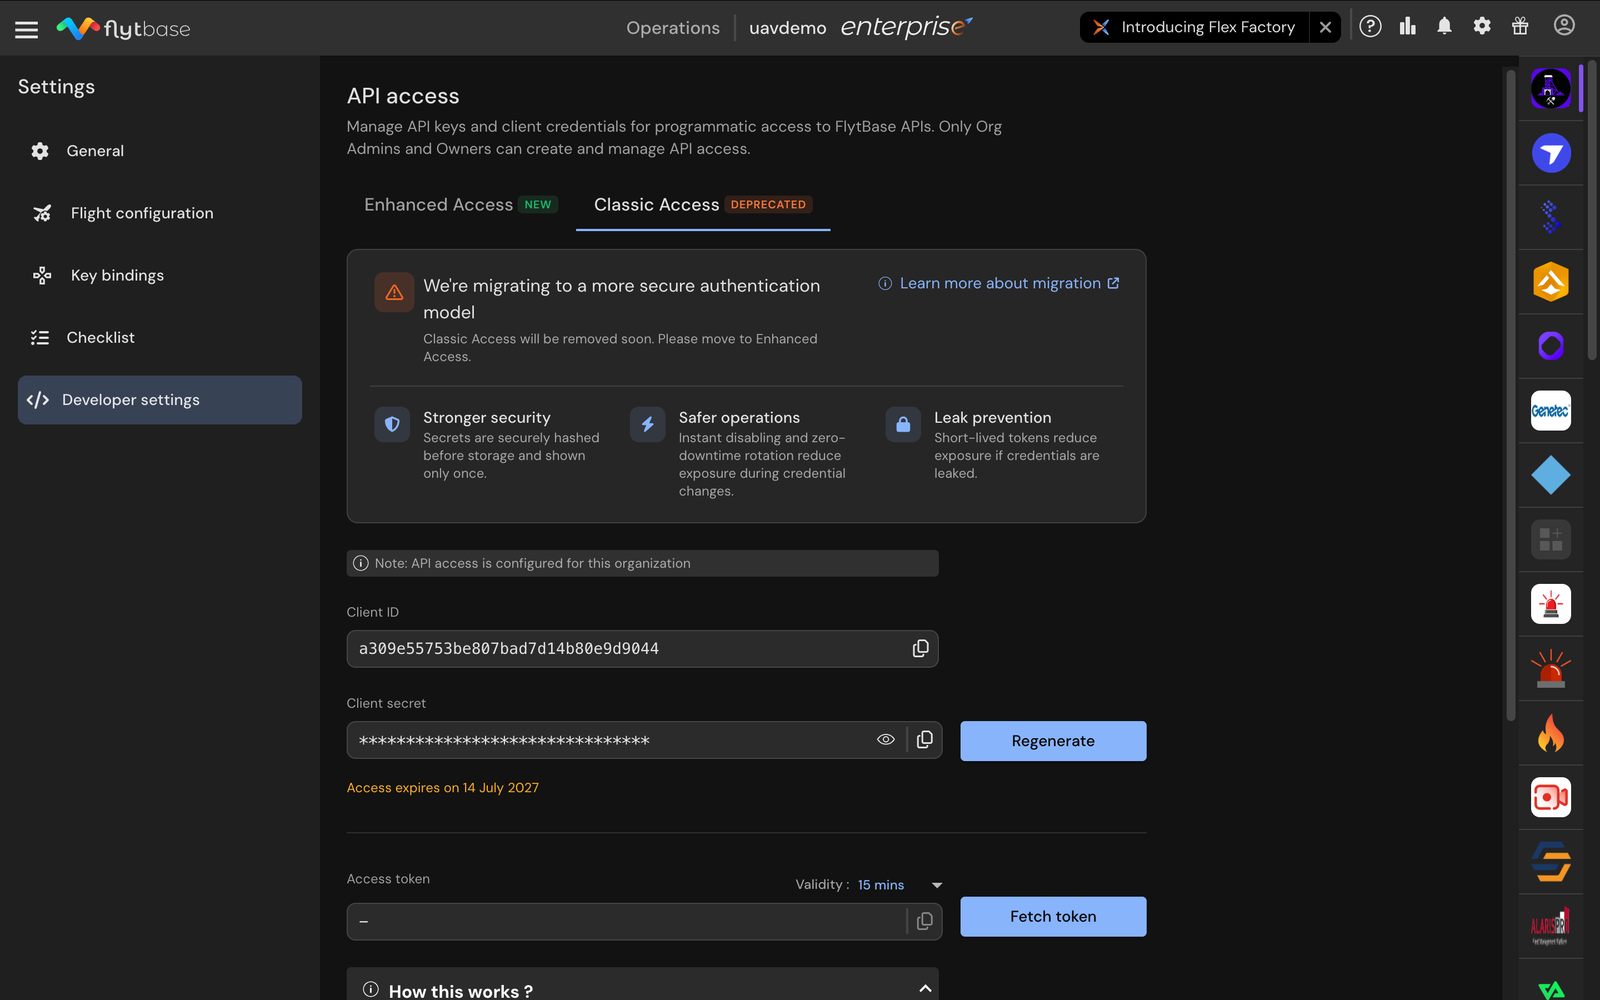Open the settings gear in top bar

point(1482,27)
